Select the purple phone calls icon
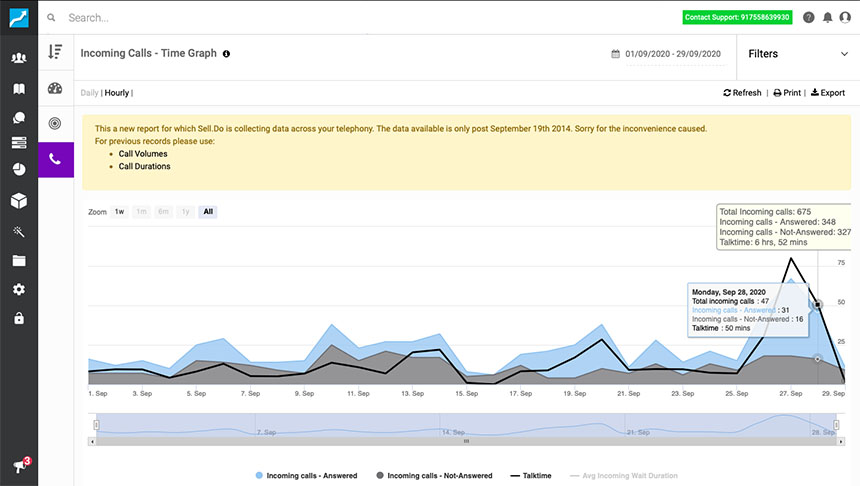Image resolution: width=860 pixels, height=486 pixels. (x=55, y=160)
